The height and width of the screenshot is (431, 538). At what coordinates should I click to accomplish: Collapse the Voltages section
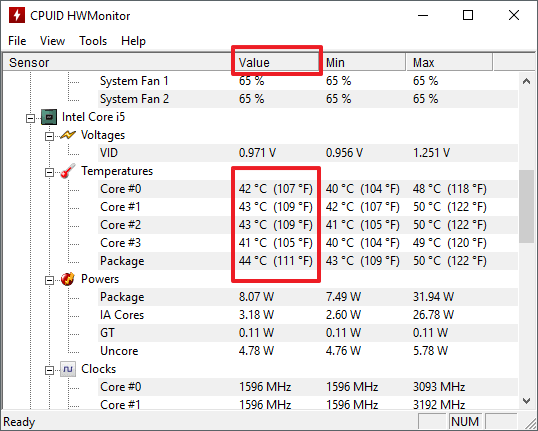[49, 137]
